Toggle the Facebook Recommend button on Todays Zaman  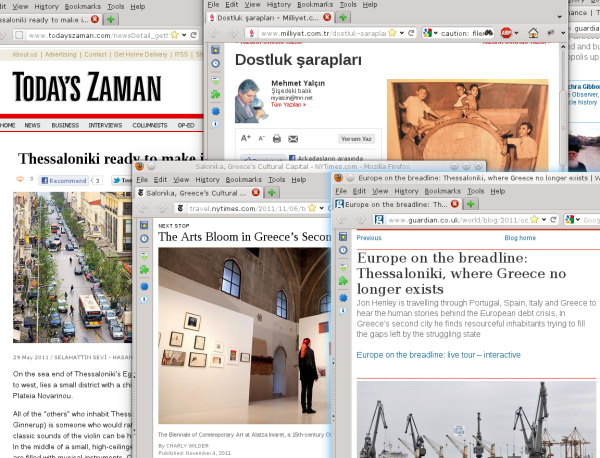tap(67, 181)
